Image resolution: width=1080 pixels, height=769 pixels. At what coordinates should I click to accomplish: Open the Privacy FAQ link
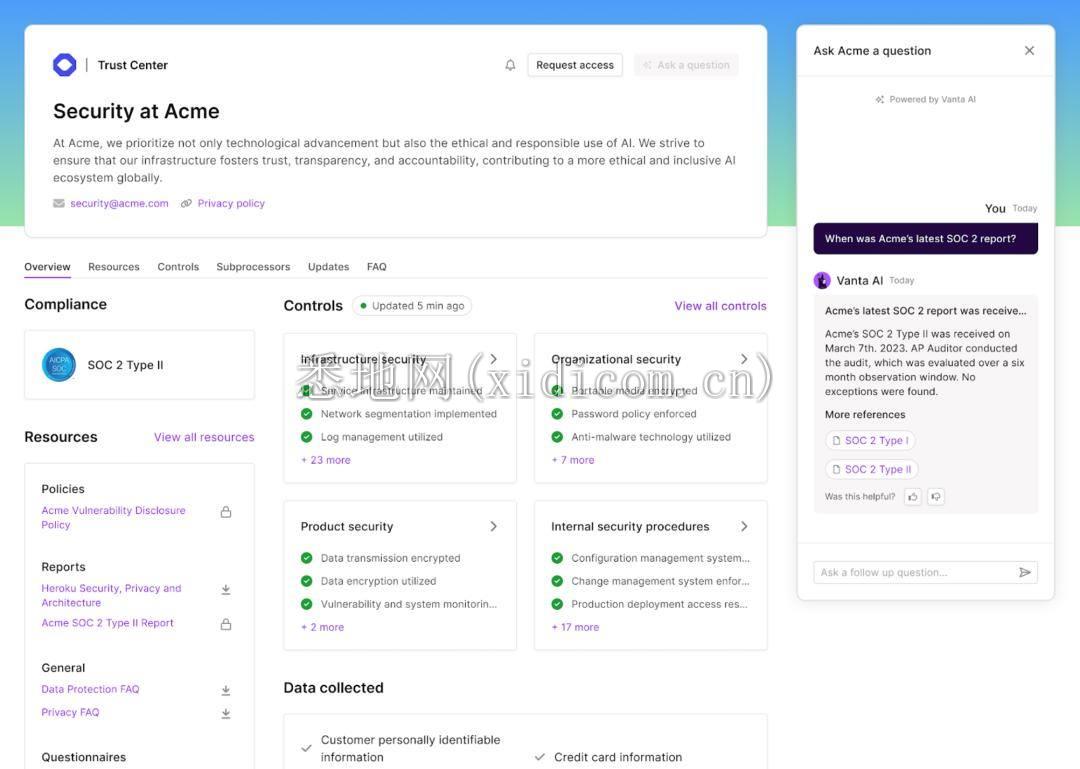pos(70,712)
